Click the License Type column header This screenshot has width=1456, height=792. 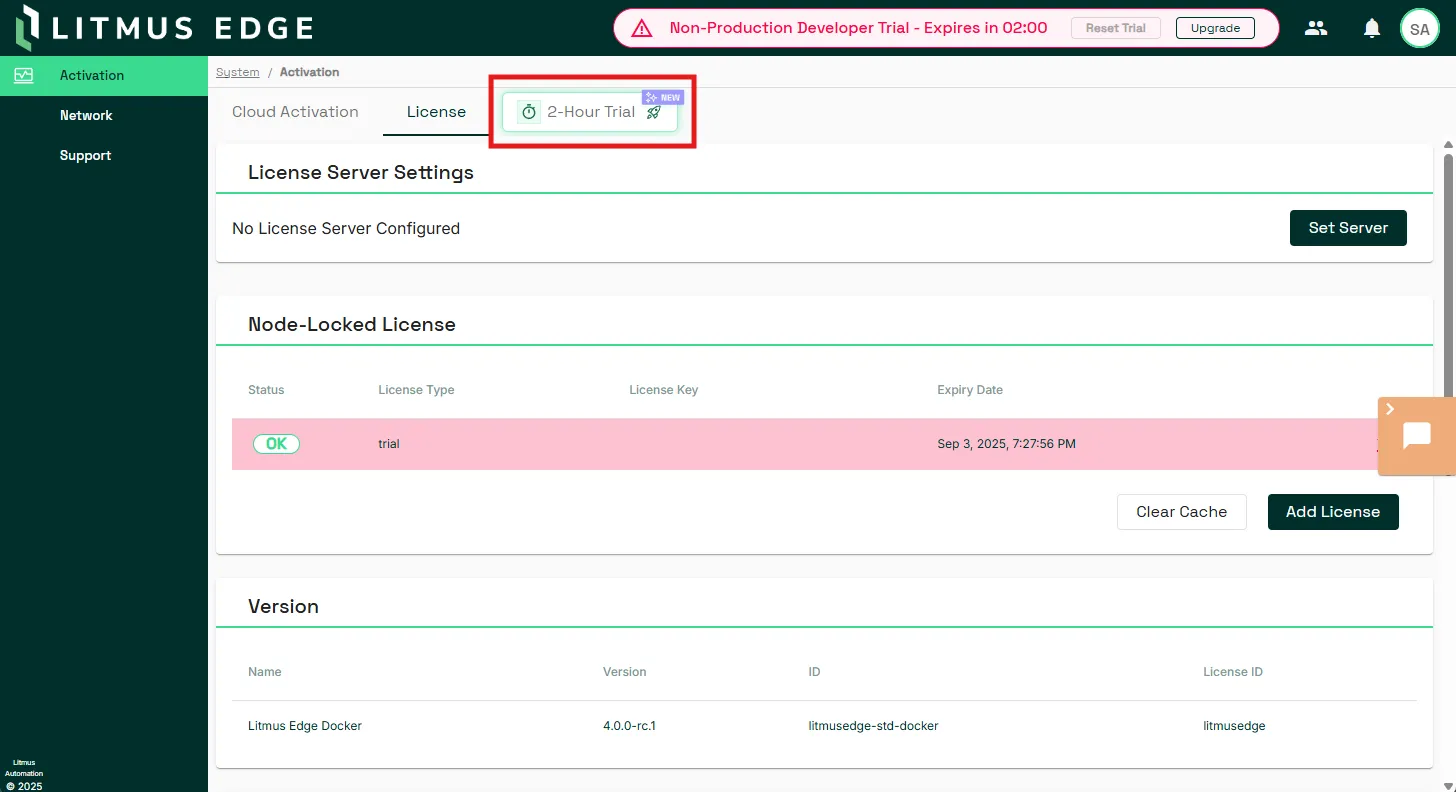point(416,390)
